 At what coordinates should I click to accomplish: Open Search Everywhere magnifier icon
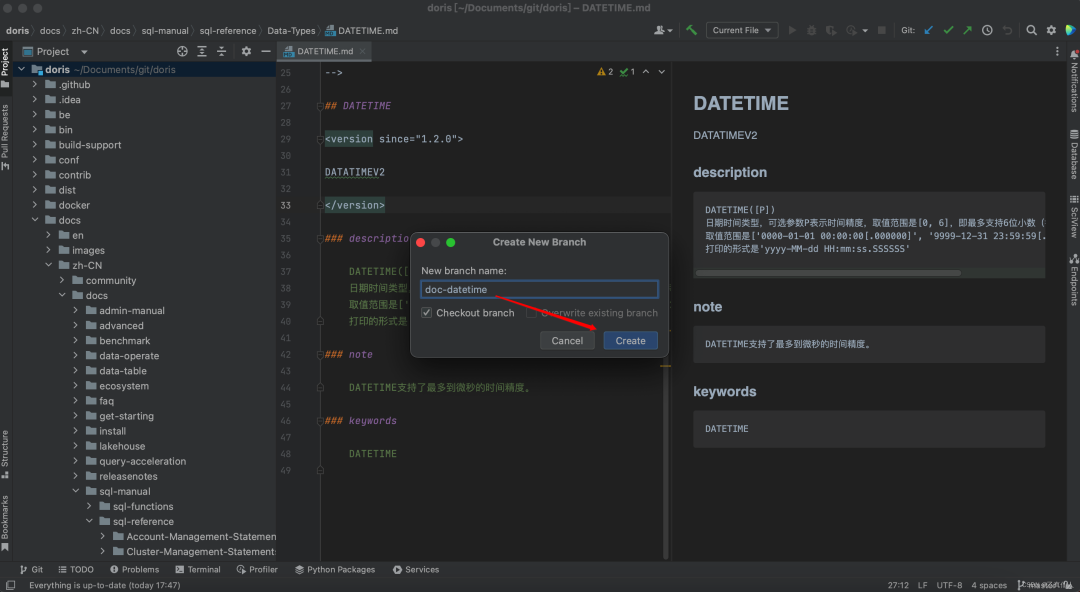tap(1031, 30)
